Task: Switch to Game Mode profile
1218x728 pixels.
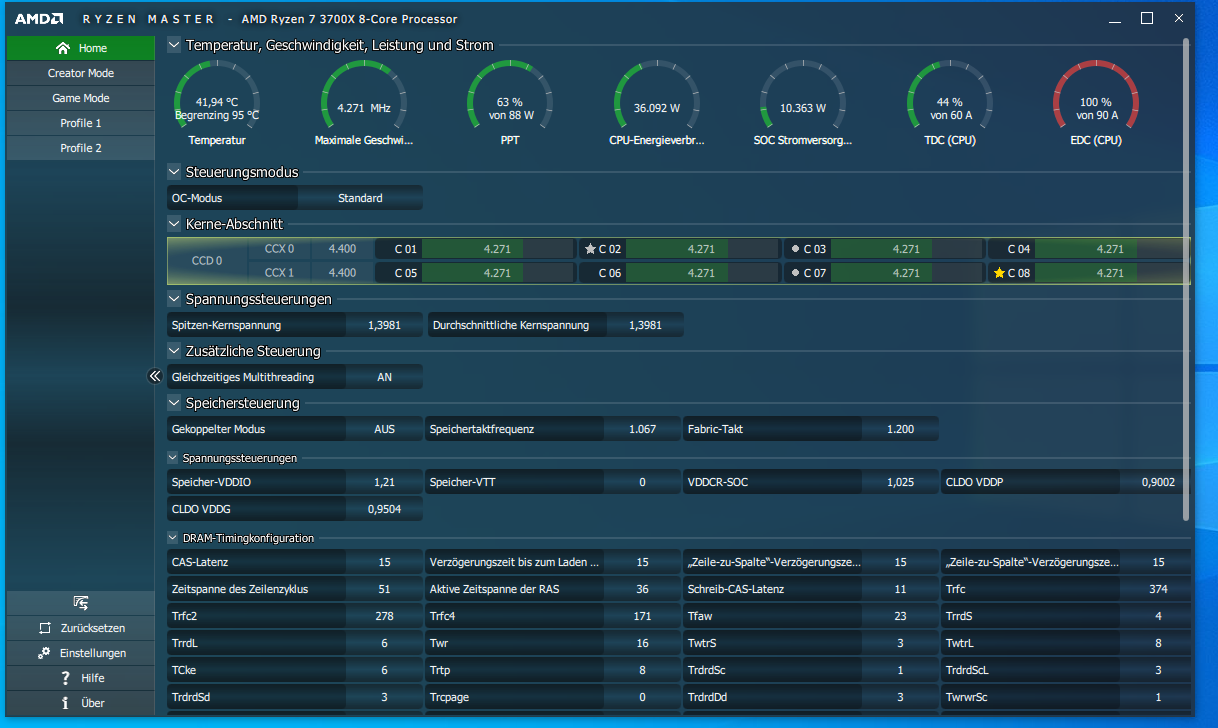Action: click(81, 98)
